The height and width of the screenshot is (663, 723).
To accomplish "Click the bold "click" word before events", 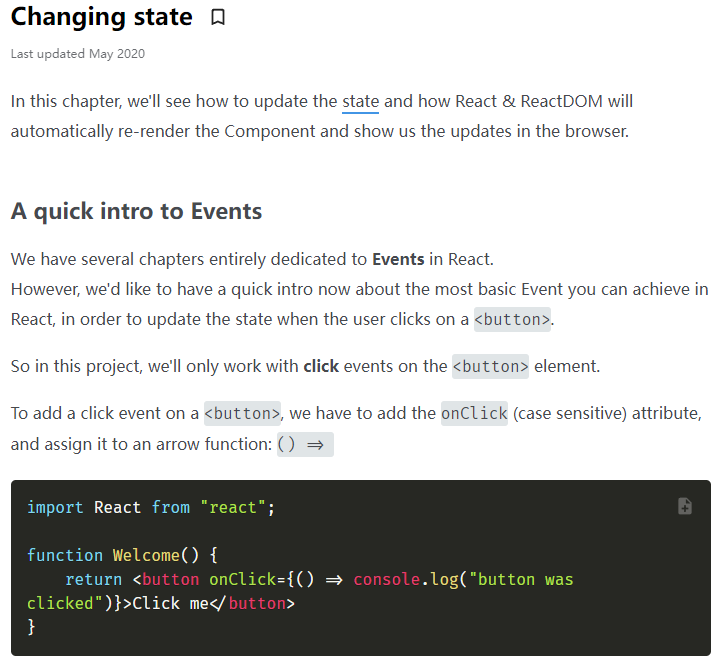I will (321, 366).
